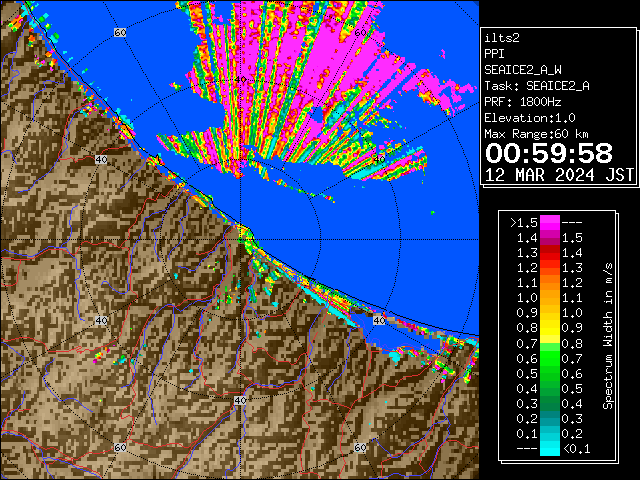
Task: Select the 'Elevation:1.0' text
Action: [530, 118]
